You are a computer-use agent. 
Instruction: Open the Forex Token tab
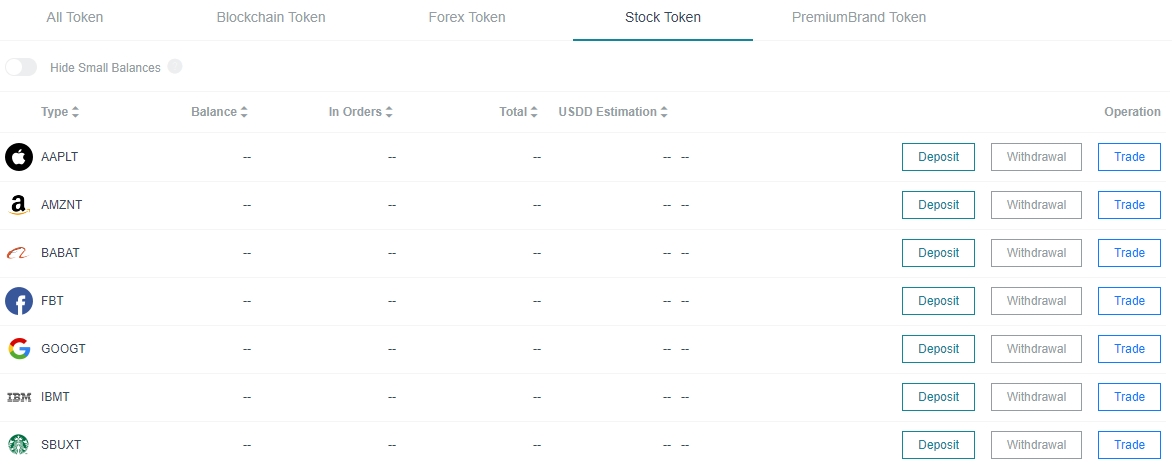tap(467, 18)
